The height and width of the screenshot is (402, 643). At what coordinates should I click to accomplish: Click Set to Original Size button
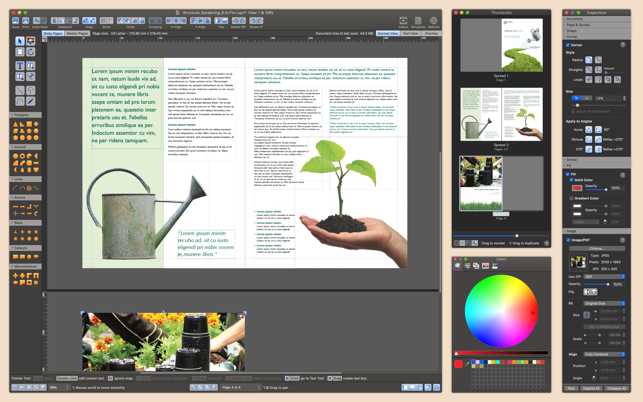604,327
